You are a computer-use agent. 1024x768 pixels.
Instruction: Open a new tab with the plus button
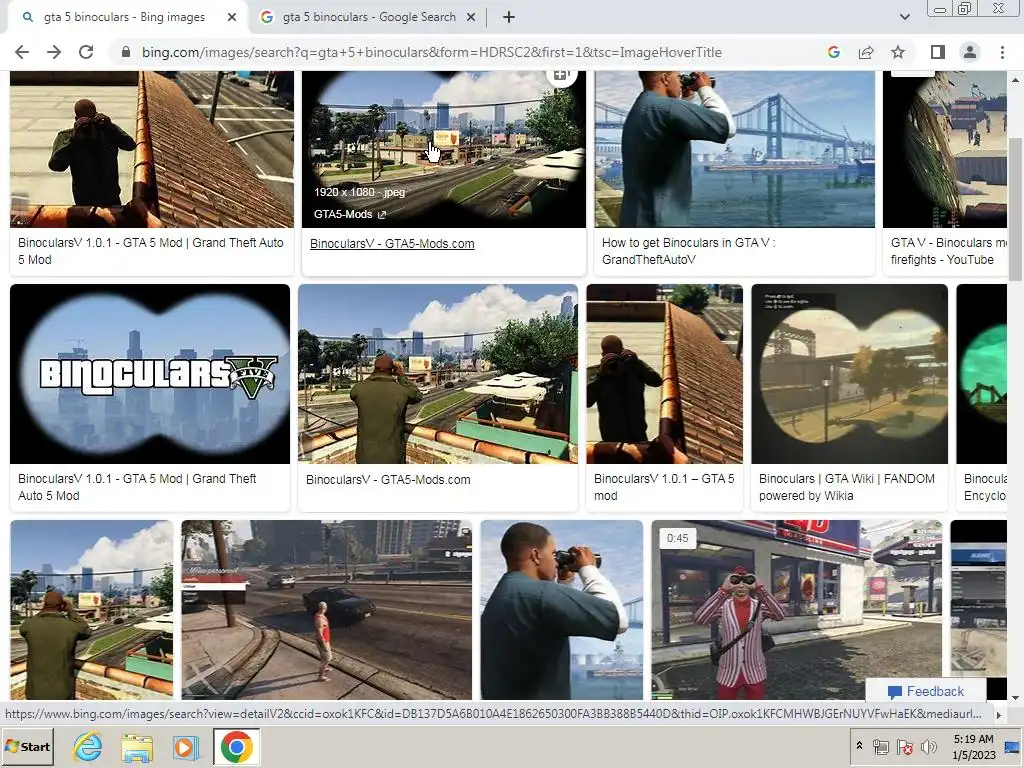click(509, 18)
